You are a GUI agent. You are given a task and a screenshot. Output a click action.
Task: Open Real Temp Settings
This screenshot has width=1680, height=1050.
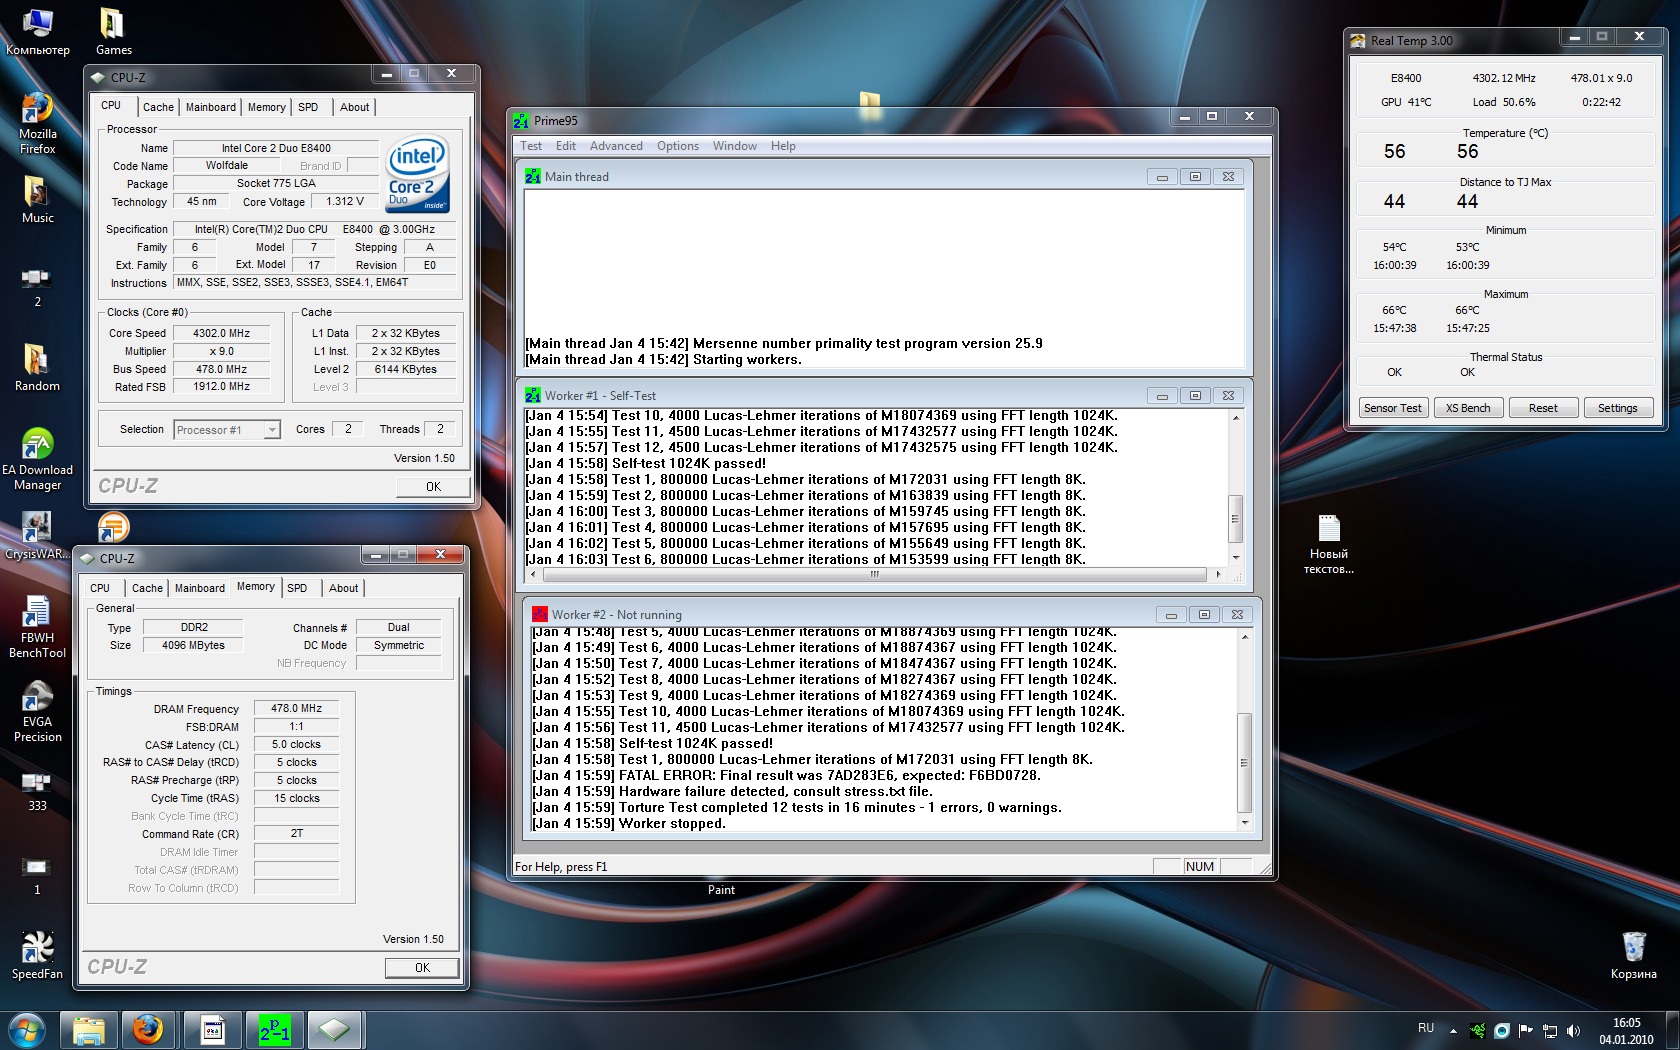tap(1618, 408)
